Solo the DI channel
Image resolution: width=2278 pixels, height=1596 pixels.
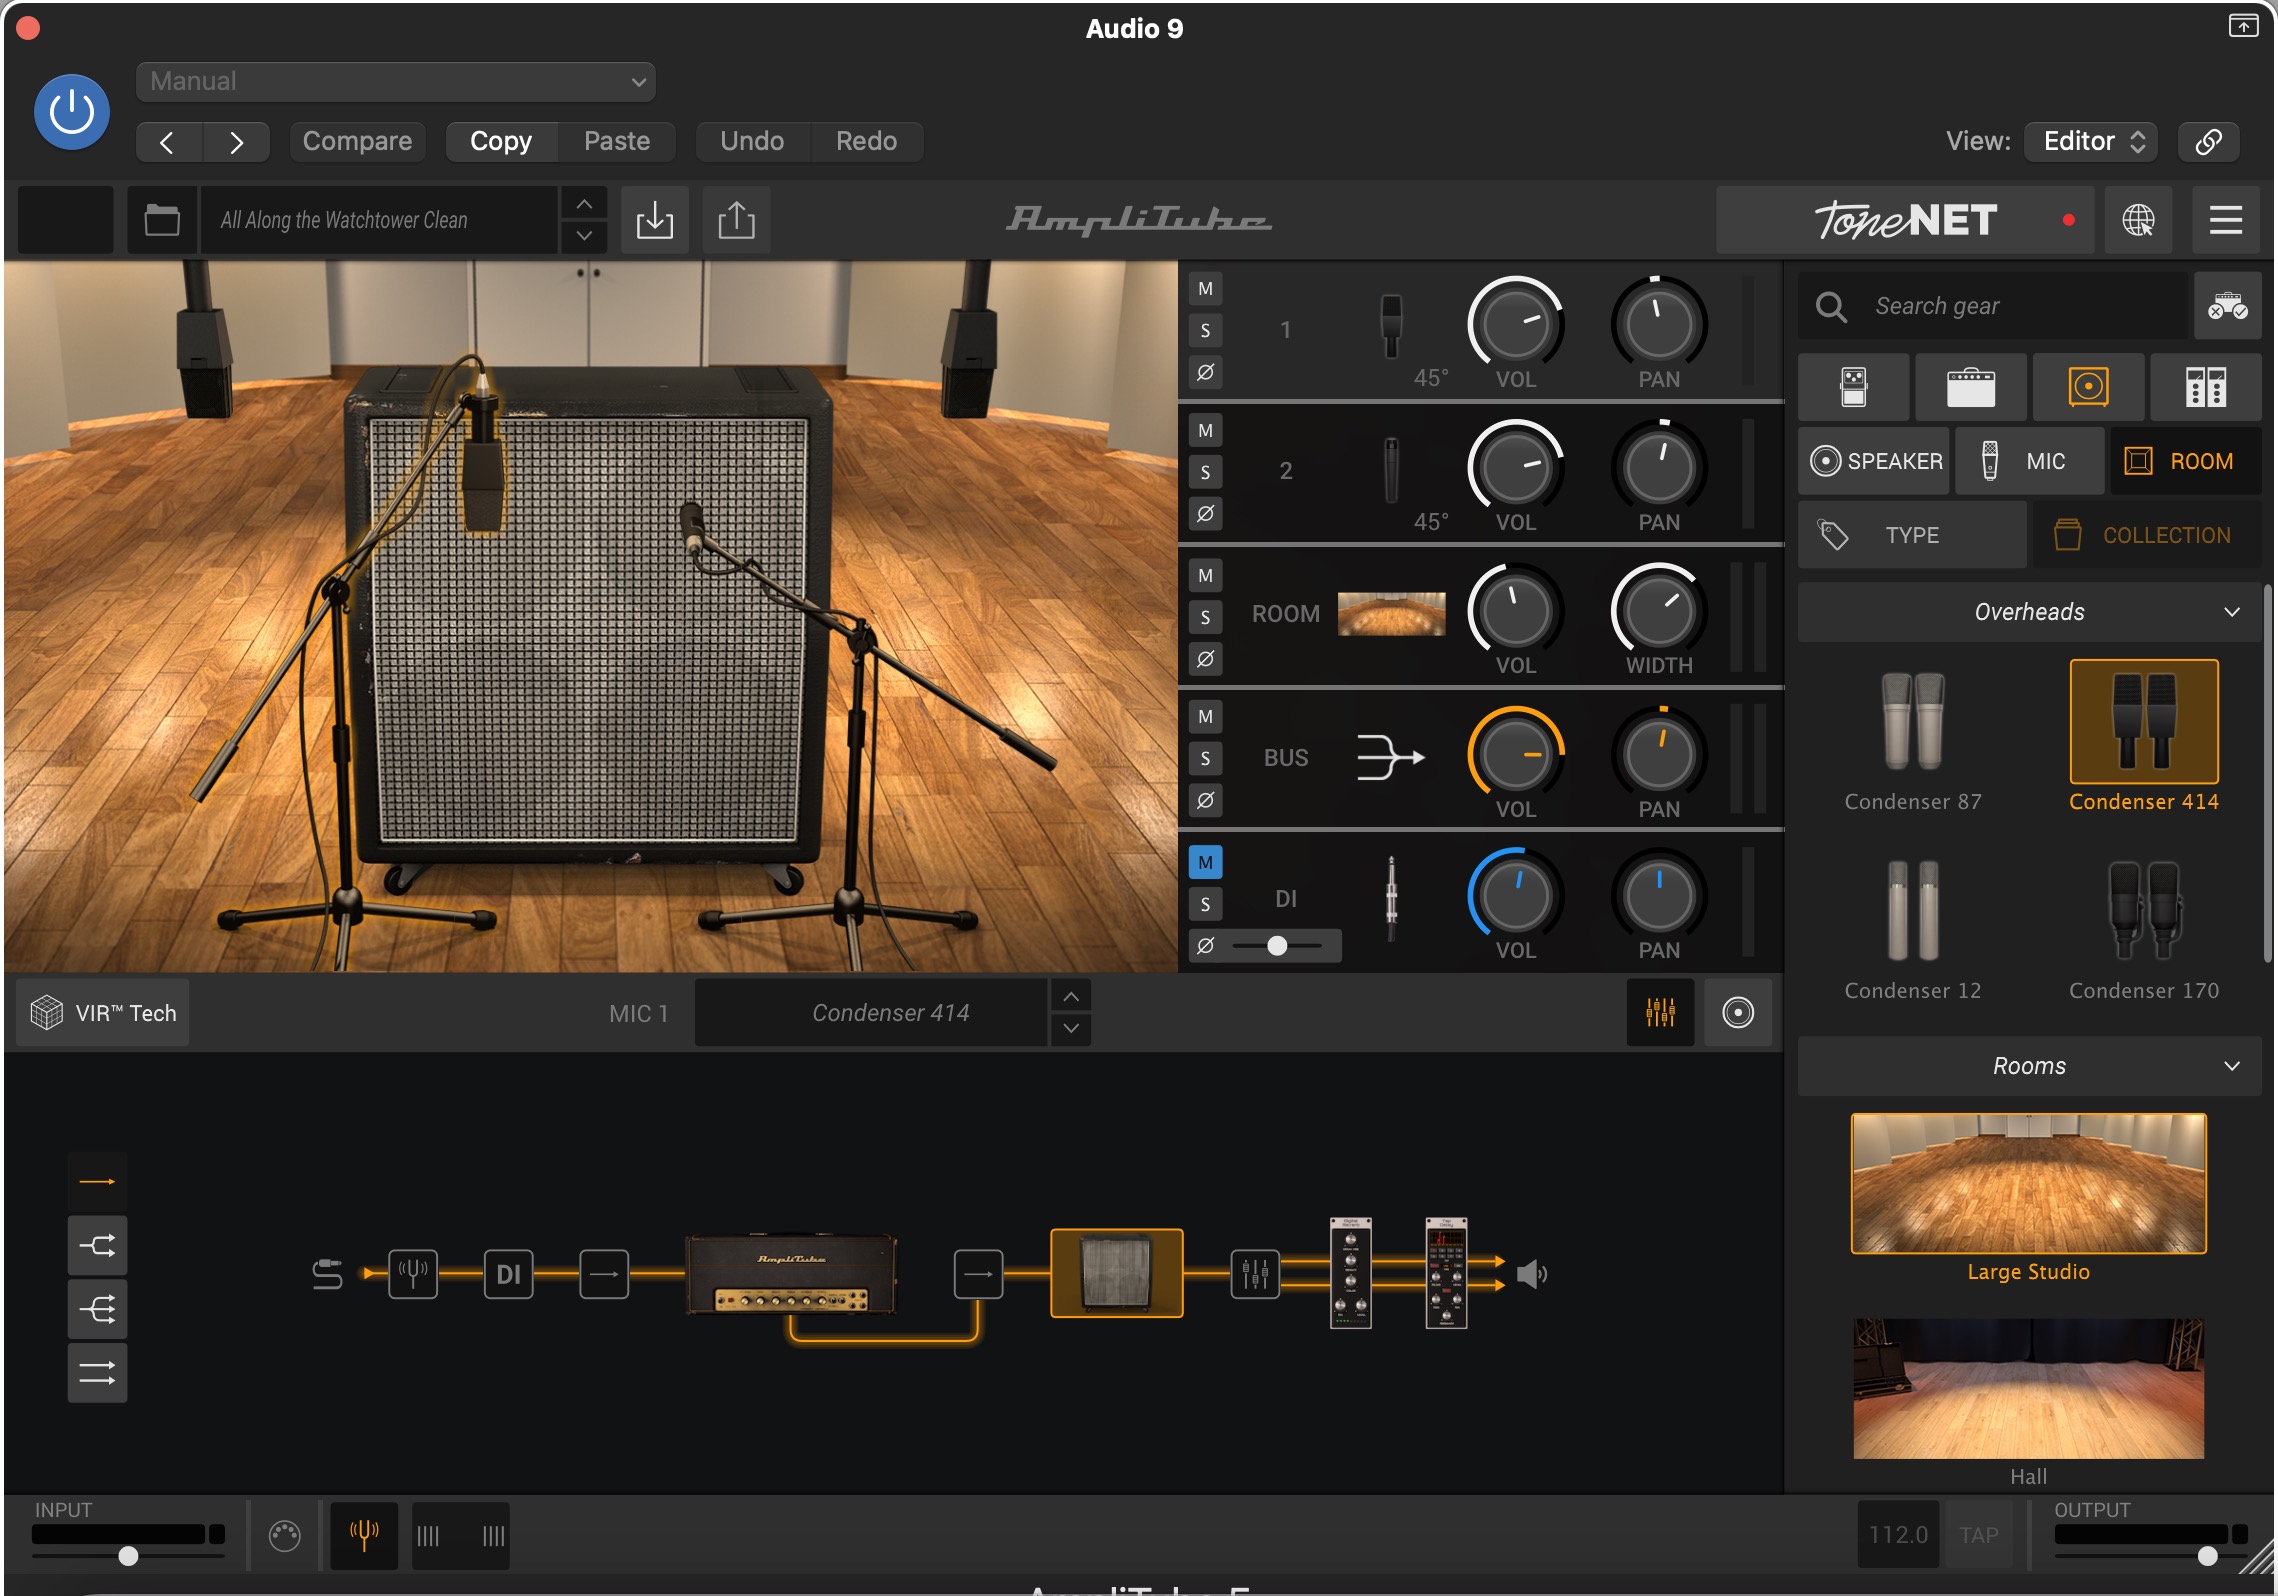[1205, 904]
